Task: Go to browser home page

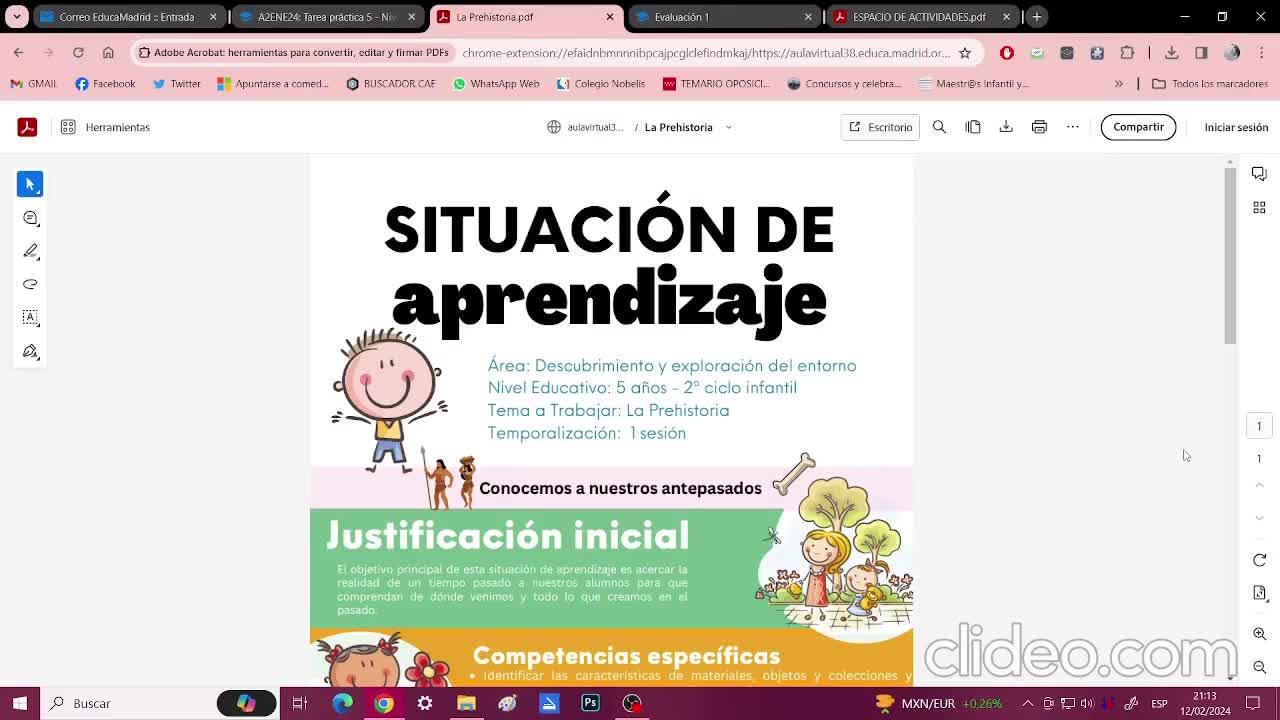Action: (x=108, y=52)
